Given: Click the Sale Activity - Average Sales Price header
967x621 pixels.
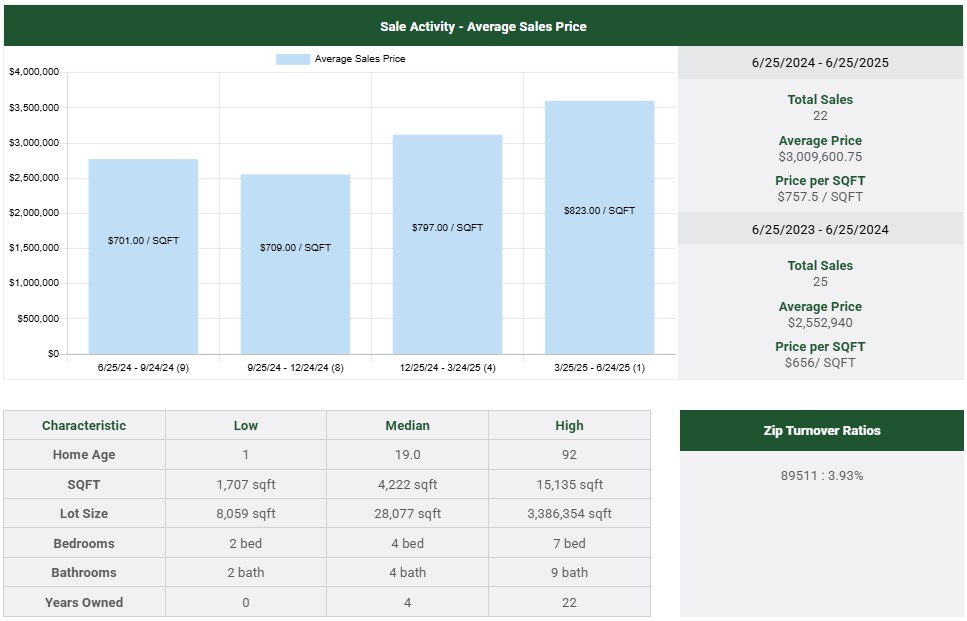Looking at the screenshot, I should [483, 26].
